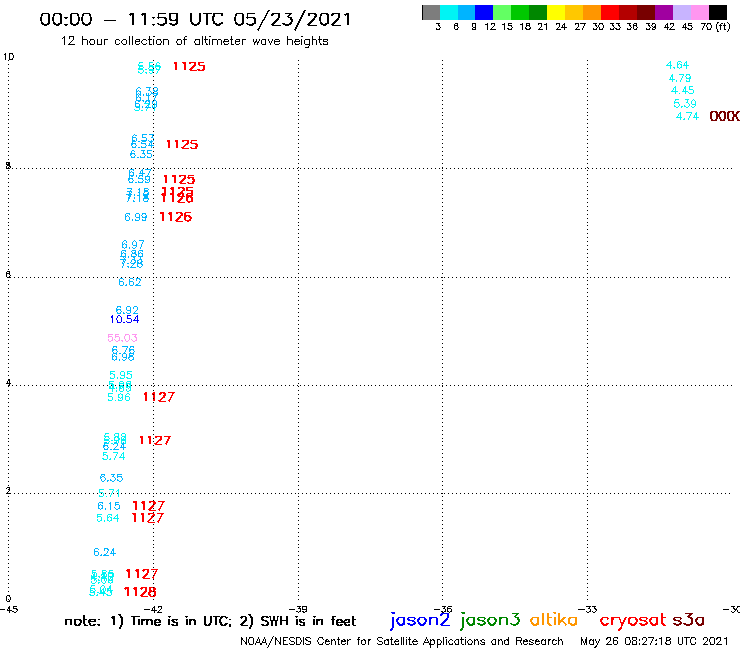Click the 4.79 wave height reading
Image resolution: width=740 pixels, height=650 pixels.
pos(680,78)
